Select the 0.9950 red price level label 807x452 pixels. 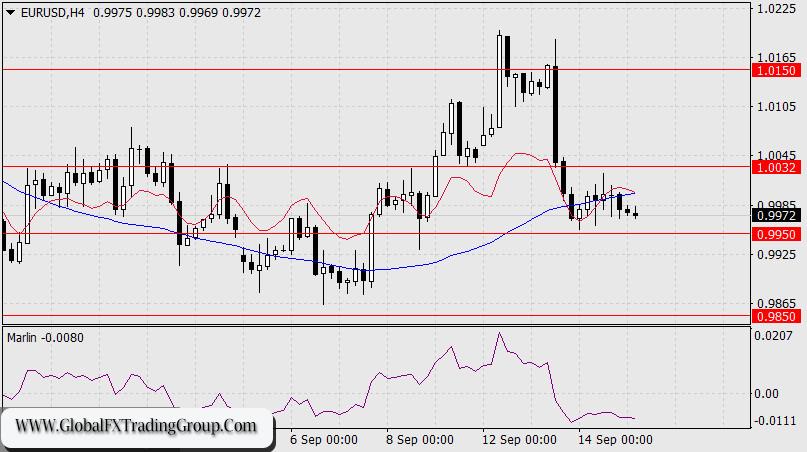coord(776,234)
